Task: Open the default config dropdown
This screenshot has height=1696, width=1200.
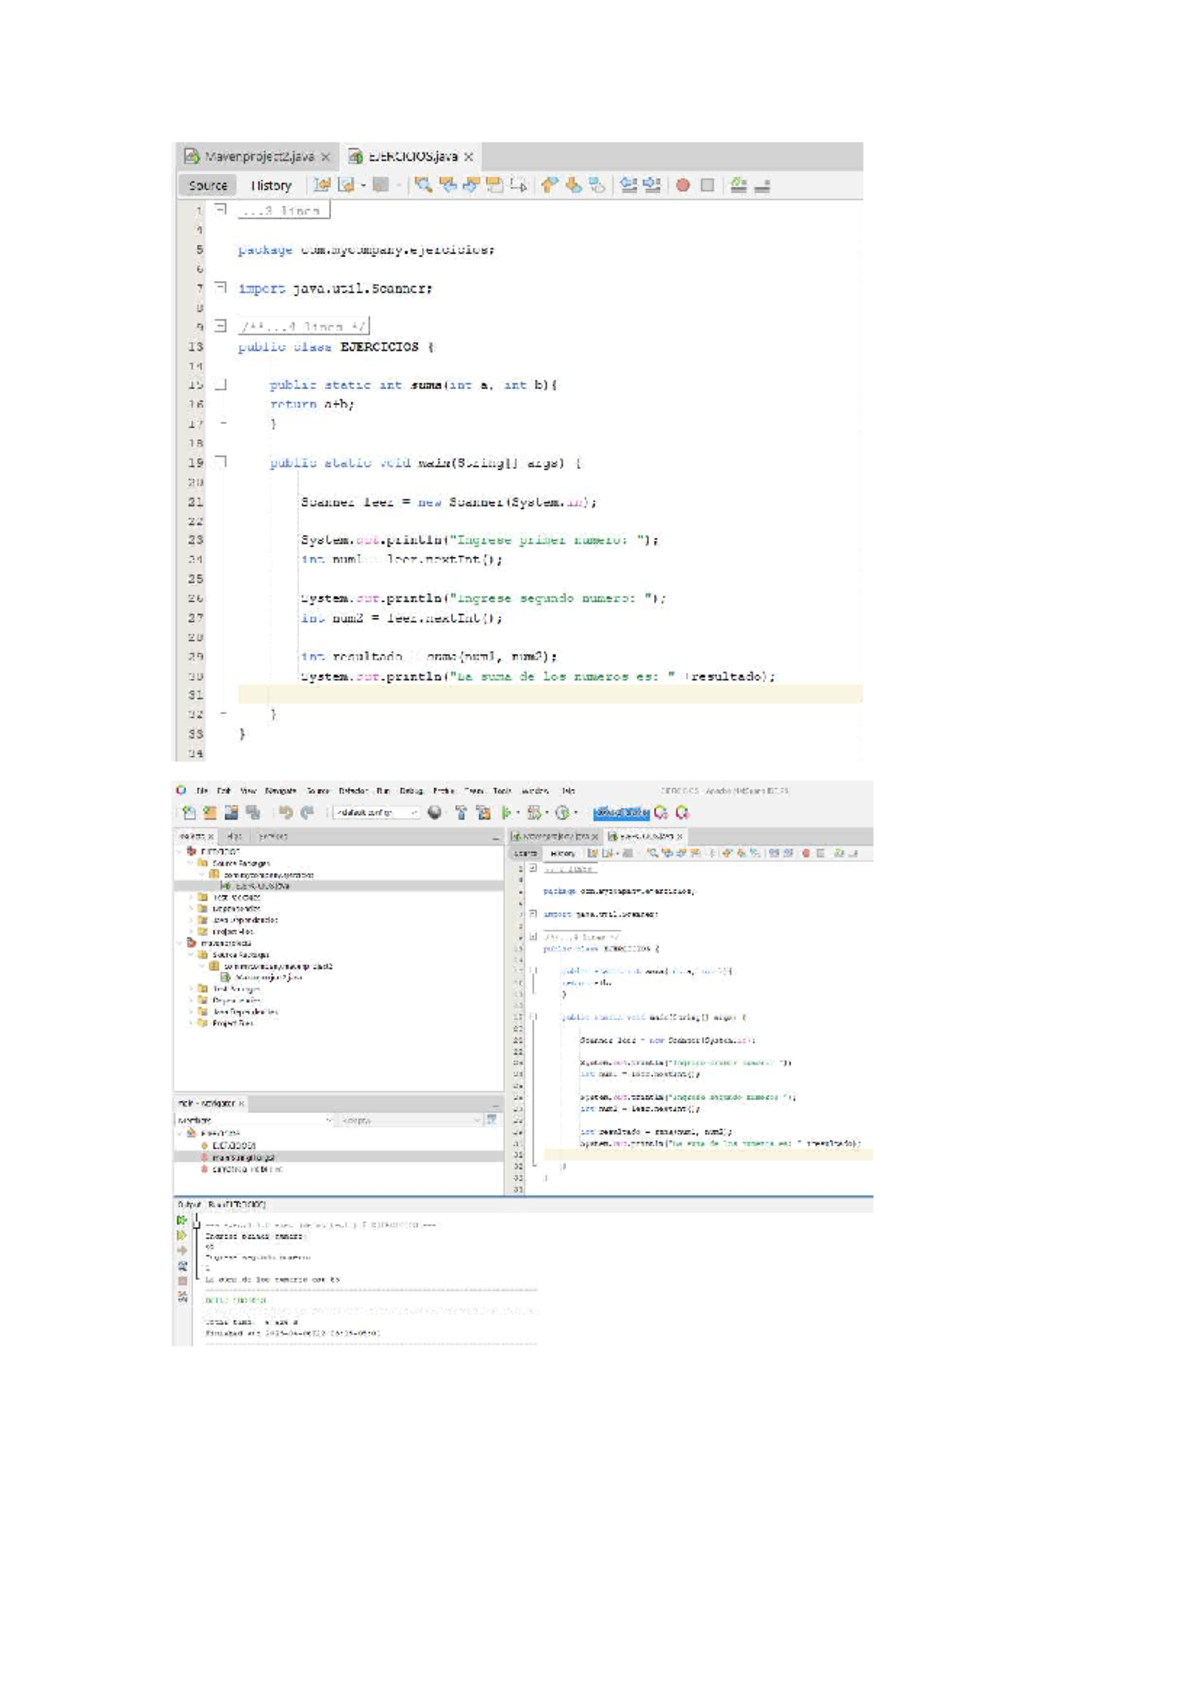Action: pos(377,813)
